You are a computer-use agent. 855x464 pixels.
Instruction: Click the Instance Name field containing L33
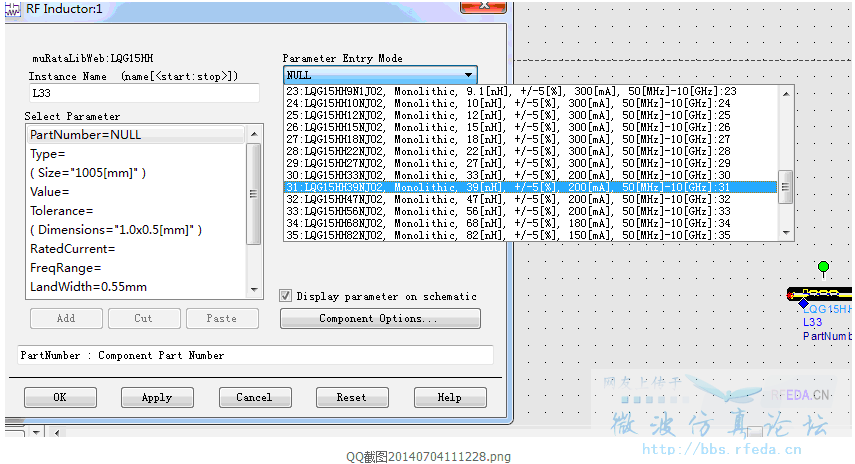point(144,93)
